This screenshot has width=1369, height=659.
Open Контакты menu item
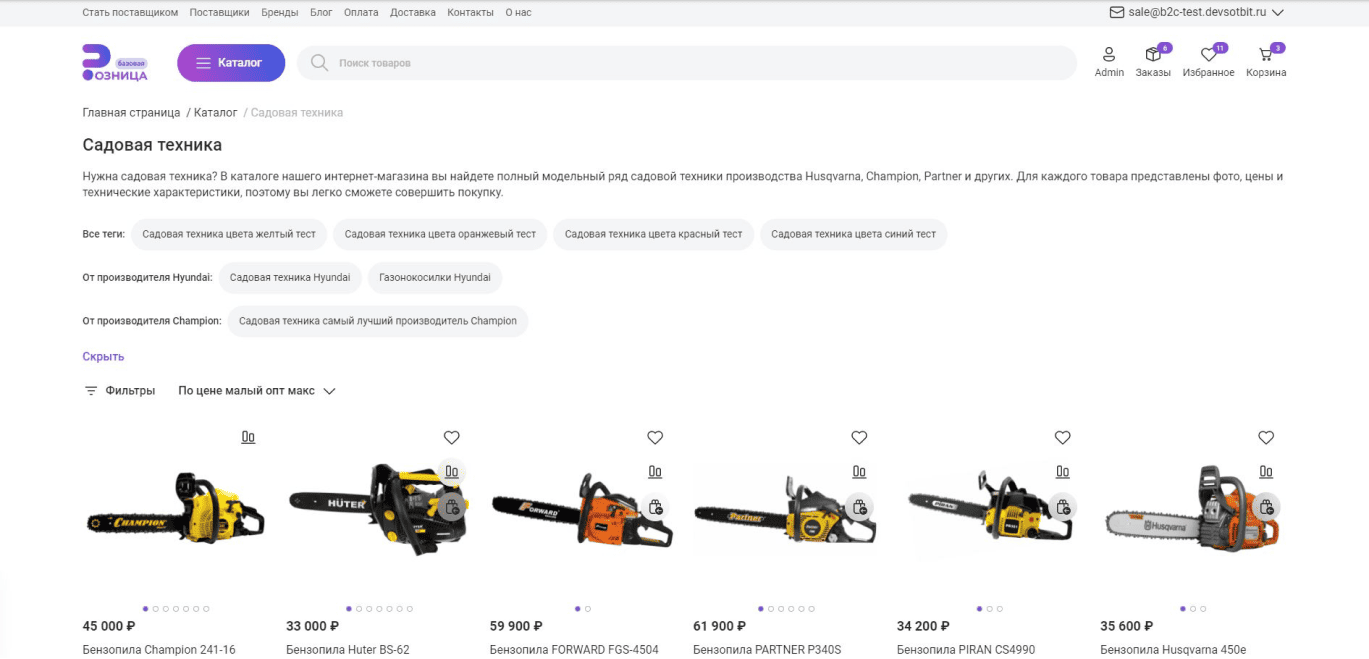tap(471, 13)
